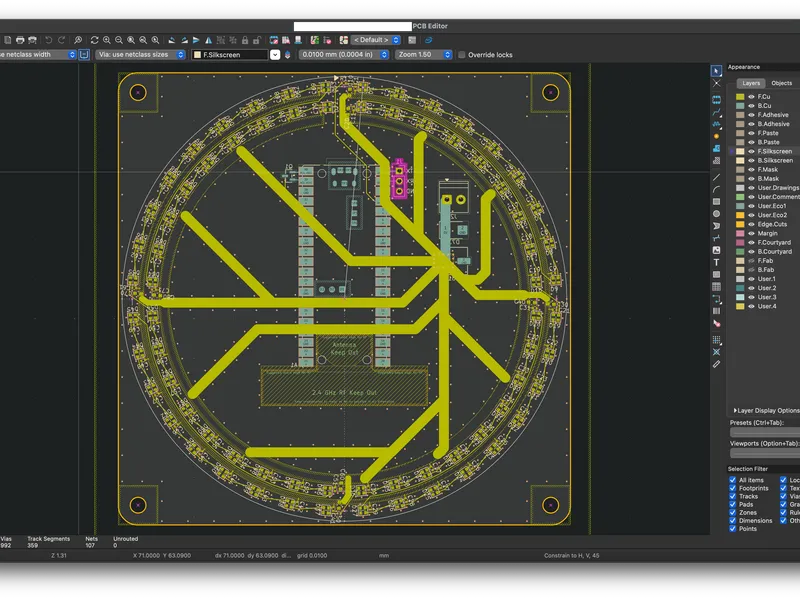
Task: Open the Via: use netclass sizes dropdown
Action: [140, 54]
